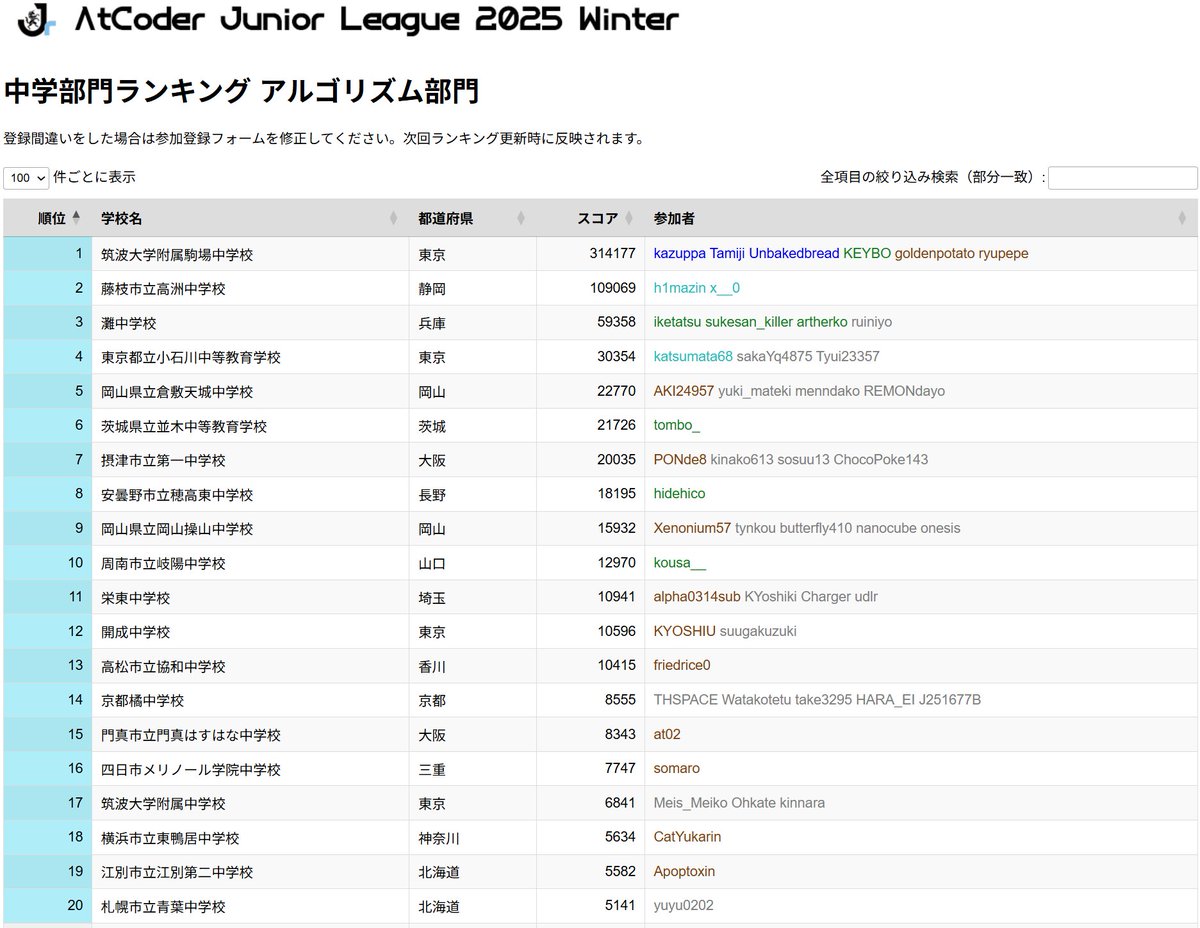This screenshot has width=1200, height=928.
Task: Open participant CatYukarin's profile link
Action: click(687, 836)
